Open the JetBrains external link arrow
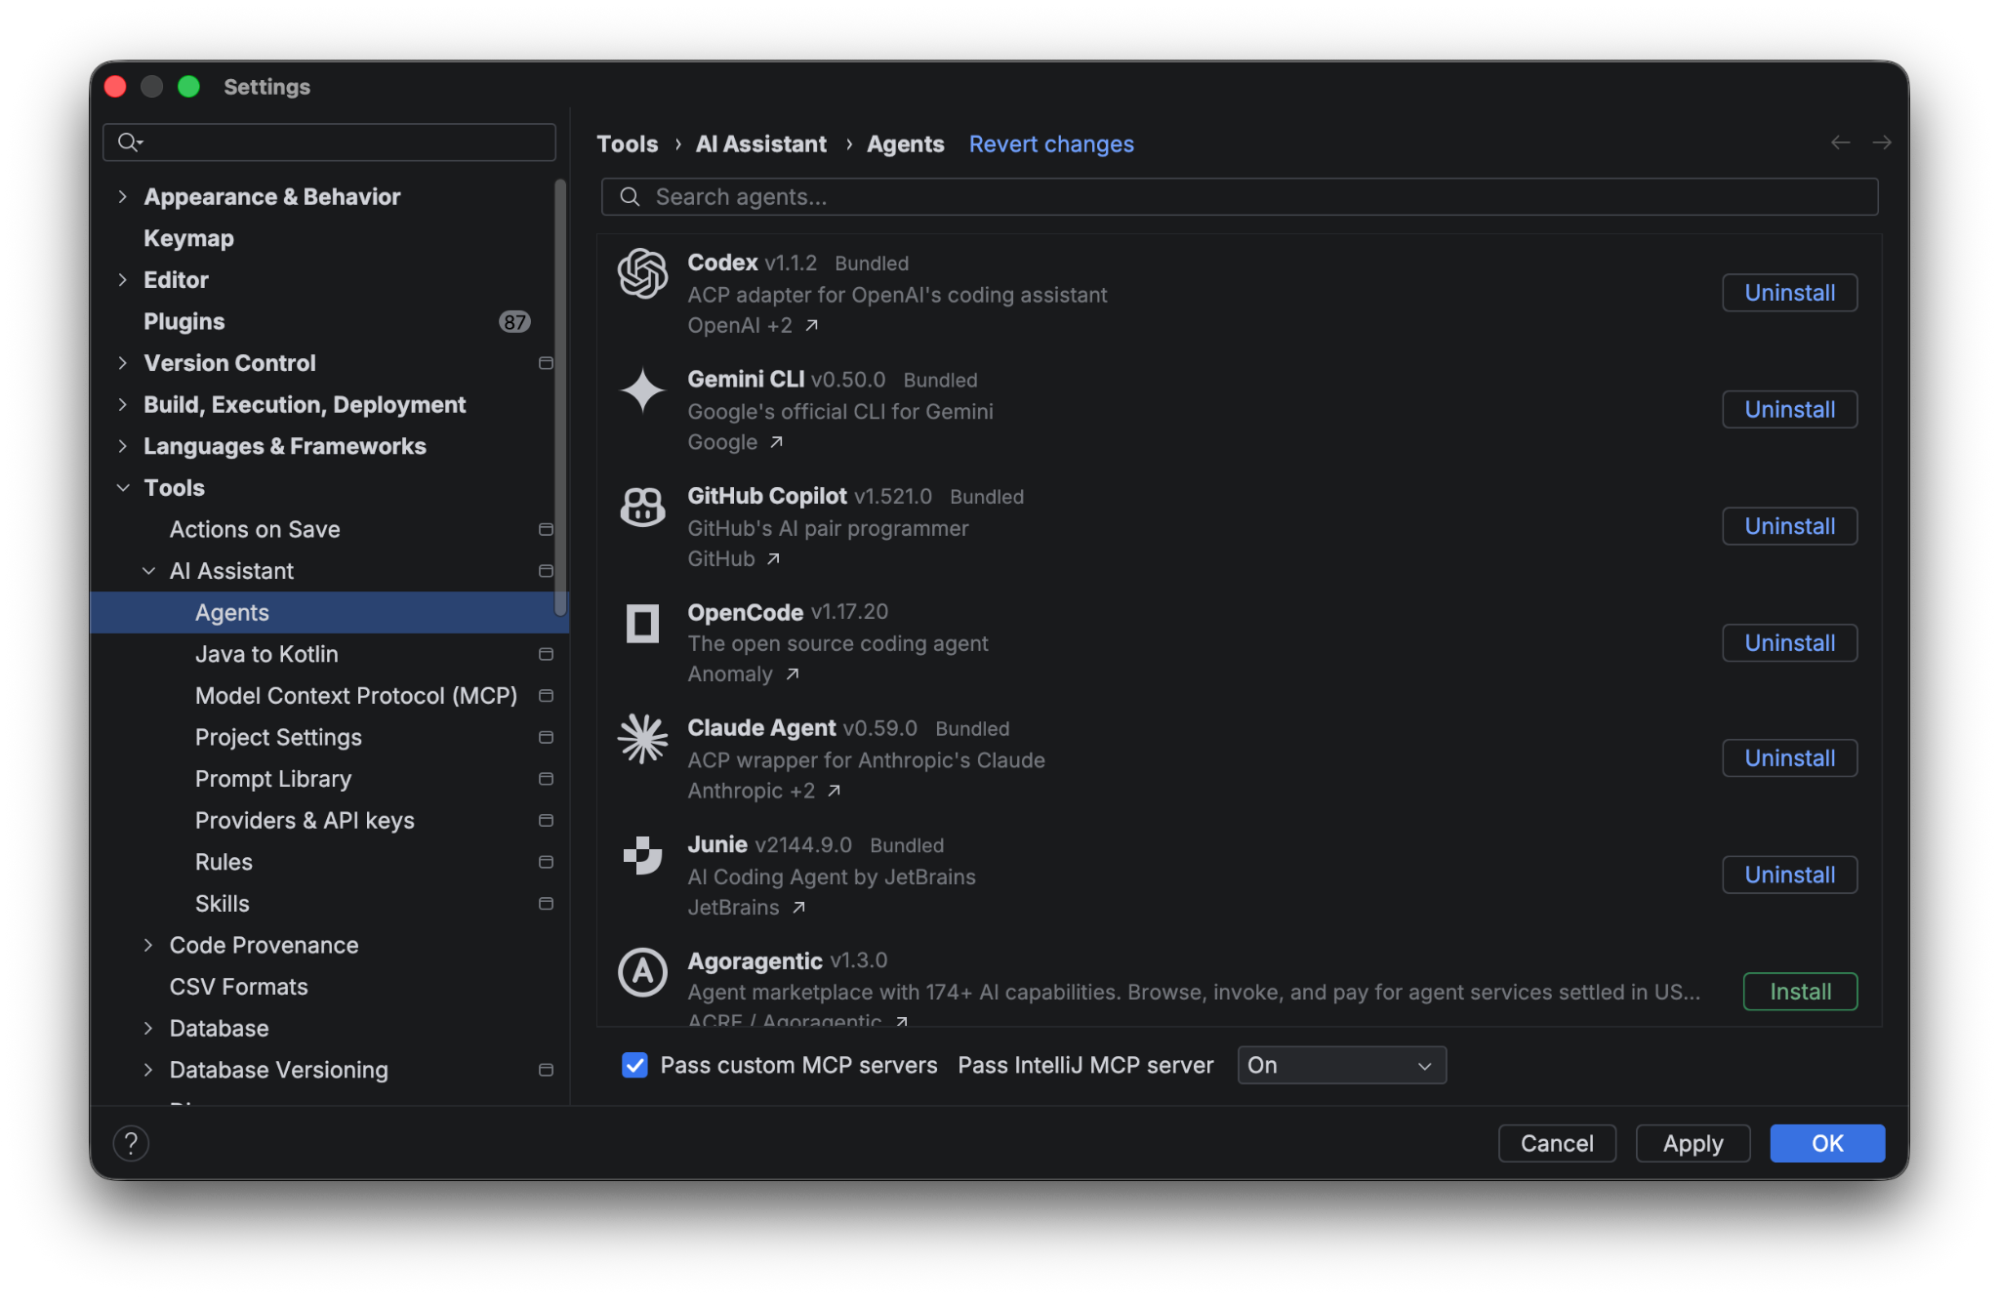The width and height of the screenshot is (1999, 1299). pyautogui.click(x=798, y=908)
